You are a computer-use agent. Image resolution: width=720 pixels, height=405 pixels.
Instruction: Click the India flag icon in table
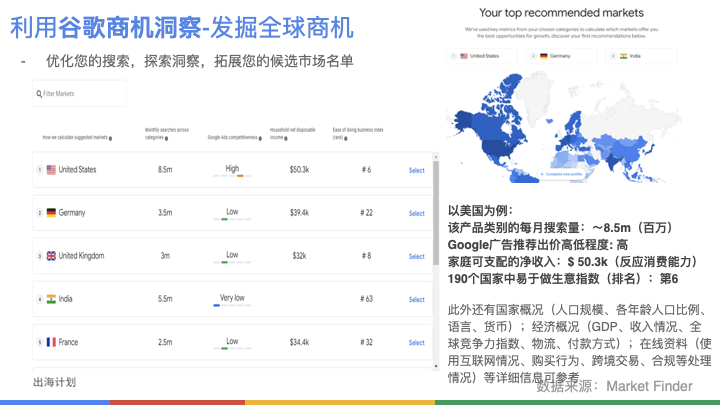[x=51, y=299]
